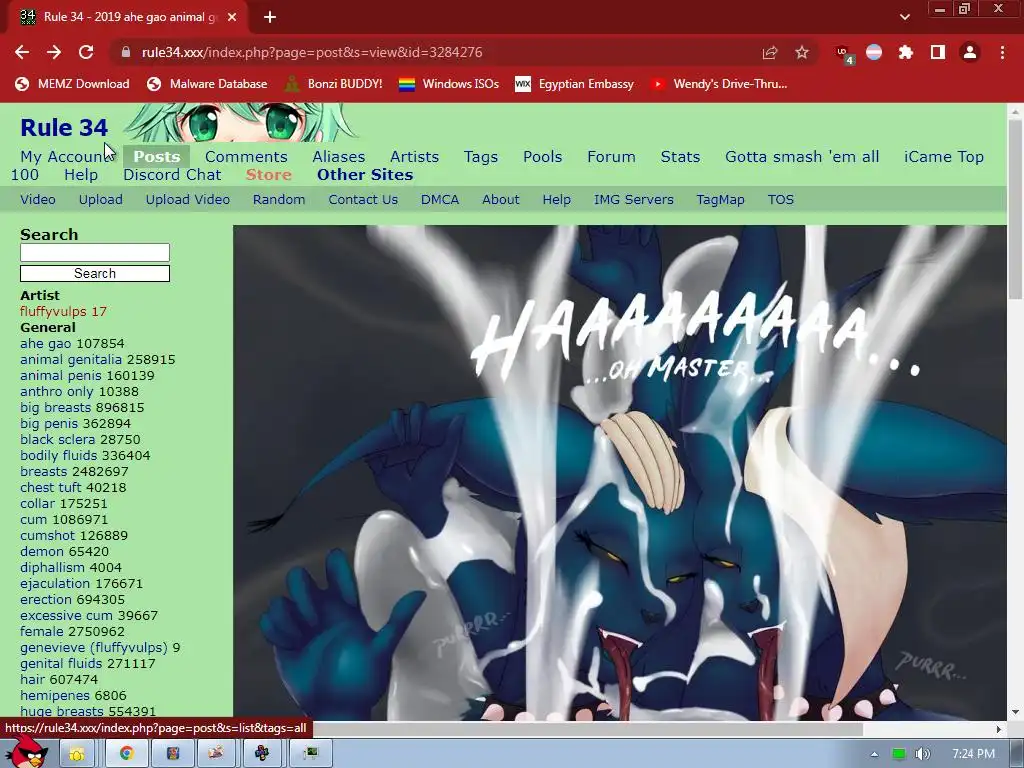Open the Pools page

point(542,157)
